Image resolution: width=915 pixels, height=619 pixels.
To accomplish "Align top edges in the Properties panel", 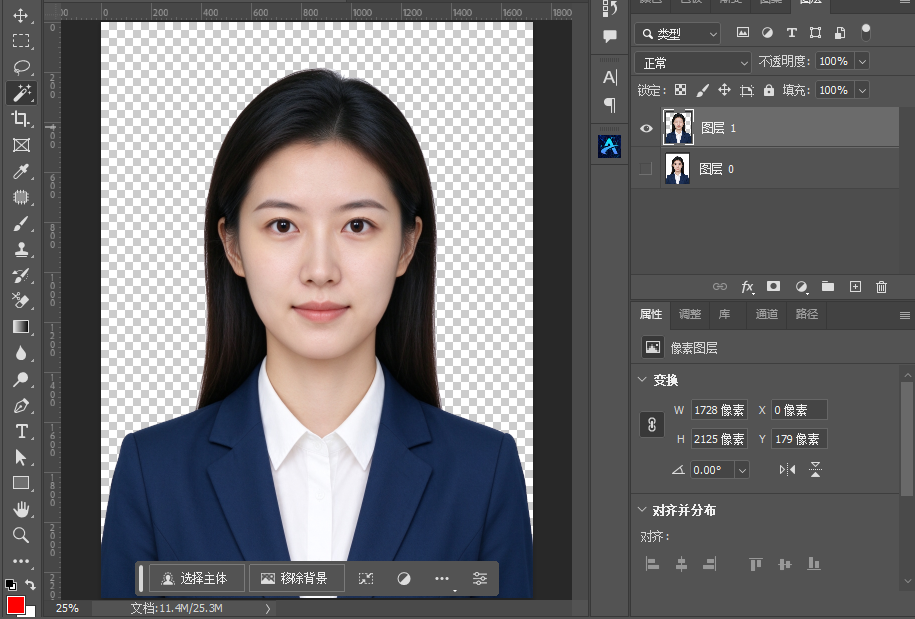I will click(756, 564).
